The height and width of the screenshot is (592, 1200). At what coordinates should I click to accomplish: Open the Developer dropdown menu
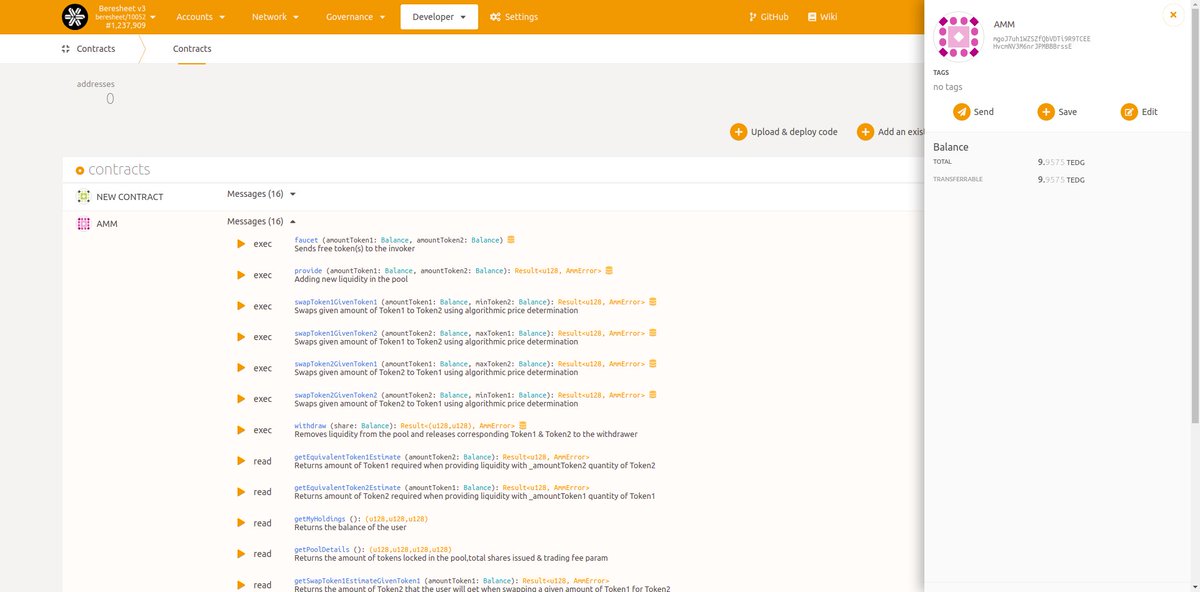click(x=439, y=17)
